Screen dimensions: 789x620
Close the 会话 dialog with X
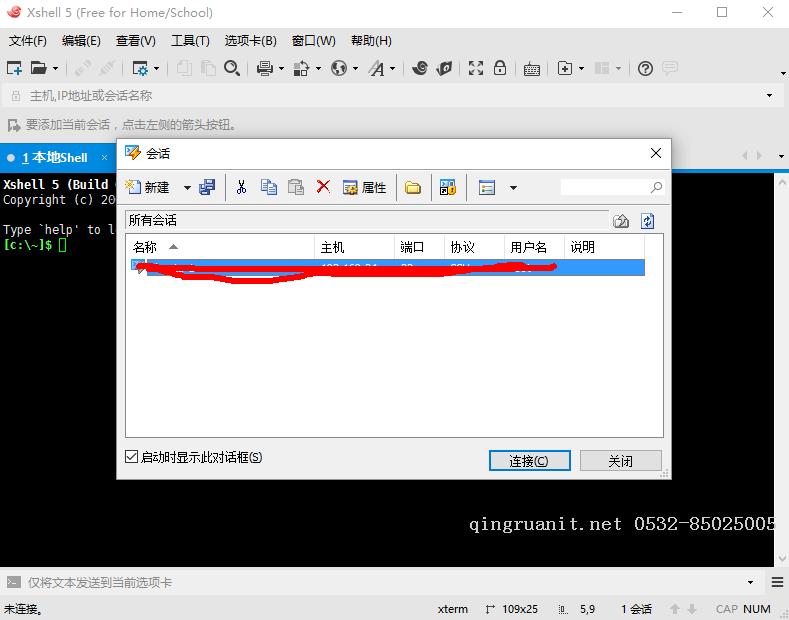tap(656, 153)
